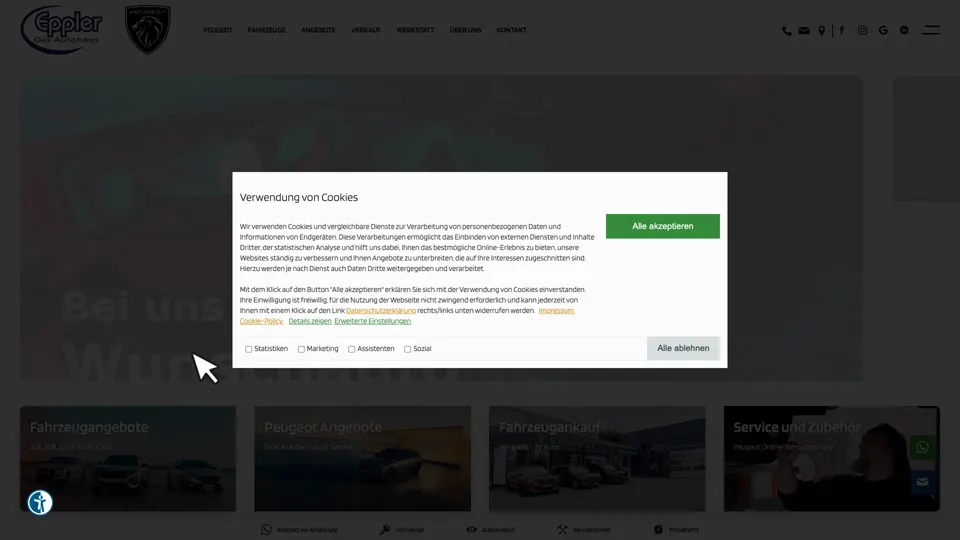Click the eye Autoankauf icon

471,530
